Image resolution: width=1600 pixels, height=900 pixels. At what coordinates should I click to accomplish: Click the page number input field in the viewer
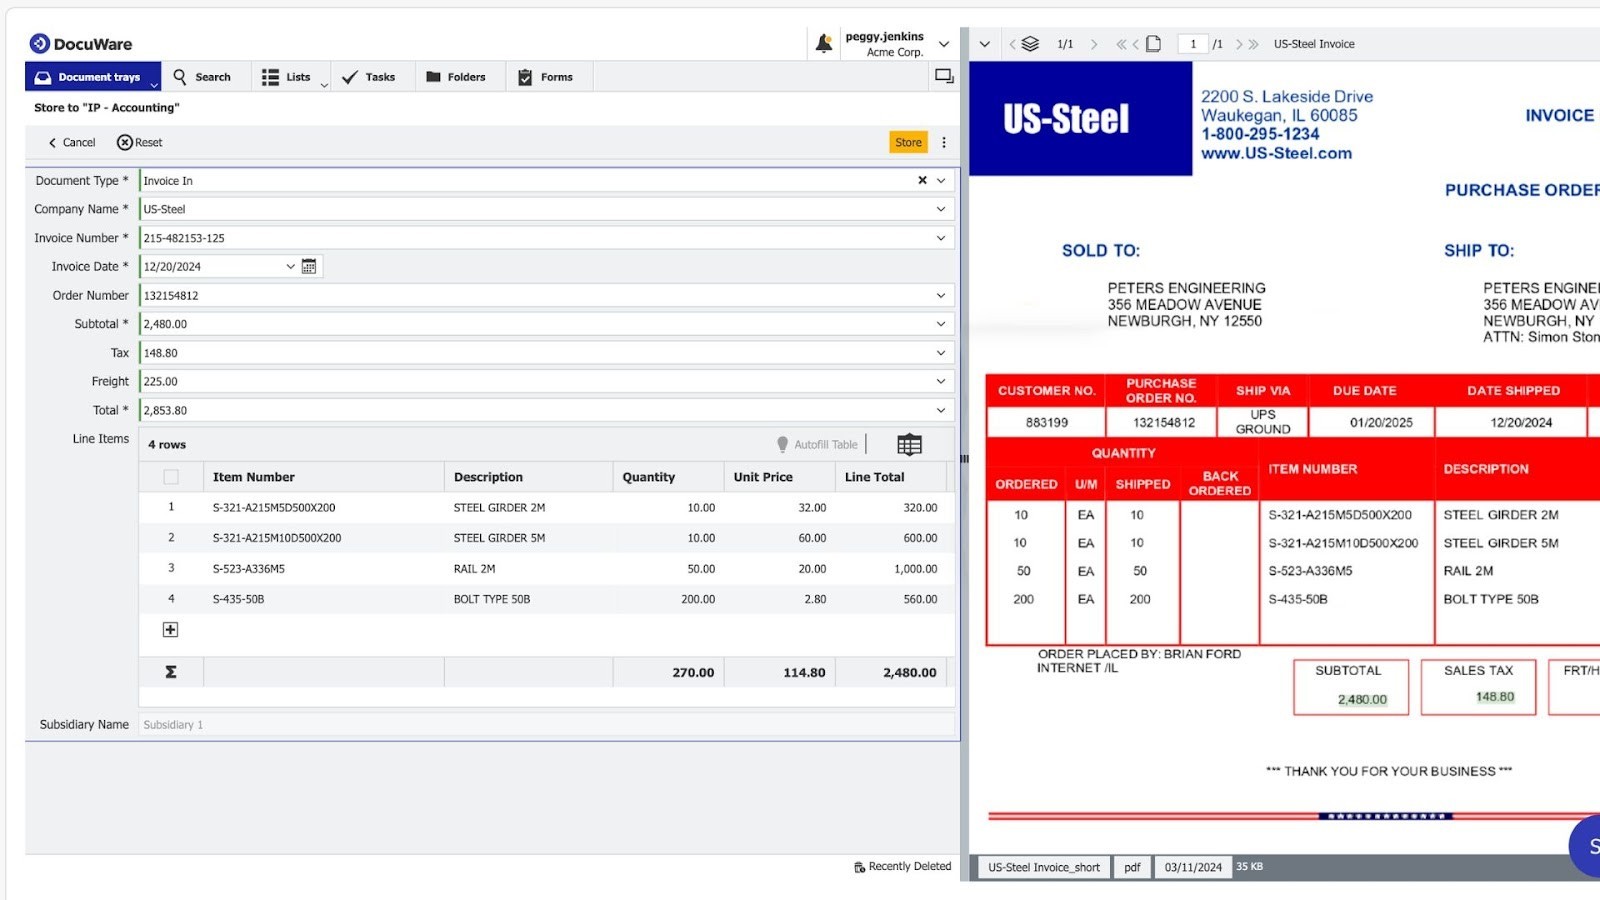tap(1192, 43)
